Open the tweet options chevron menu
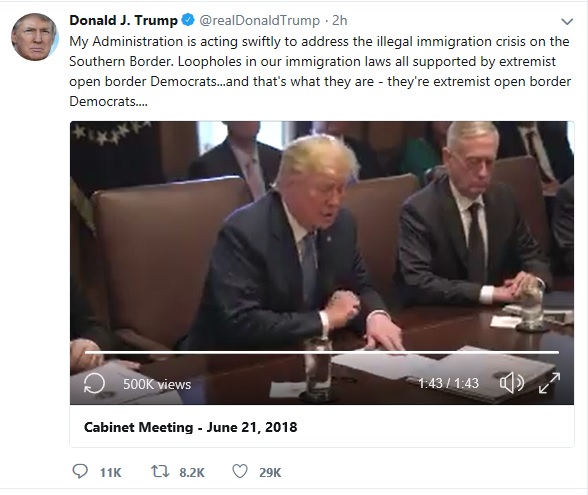Screen dimensions: 588x495 (x=567, y=22)
